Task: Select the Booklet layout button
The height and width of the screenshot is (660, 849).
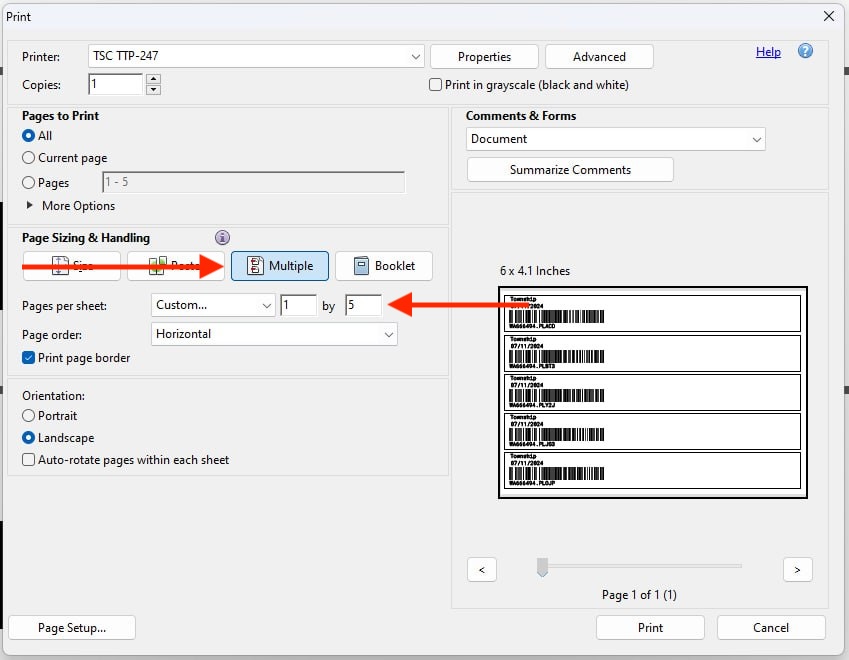Action: tap(384, 266)
